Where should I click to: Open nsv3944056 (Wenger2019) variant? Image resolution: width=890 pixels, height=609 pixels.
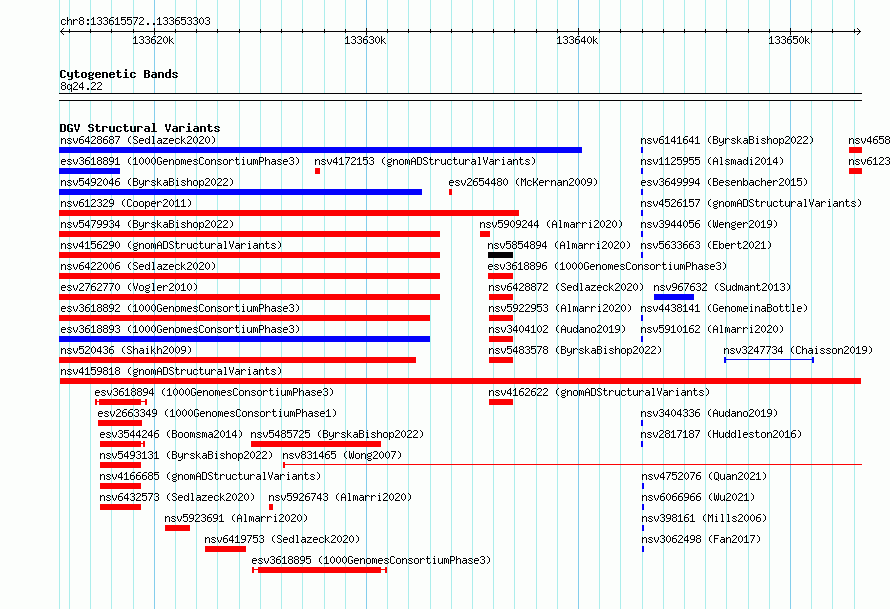click(709, 224)
